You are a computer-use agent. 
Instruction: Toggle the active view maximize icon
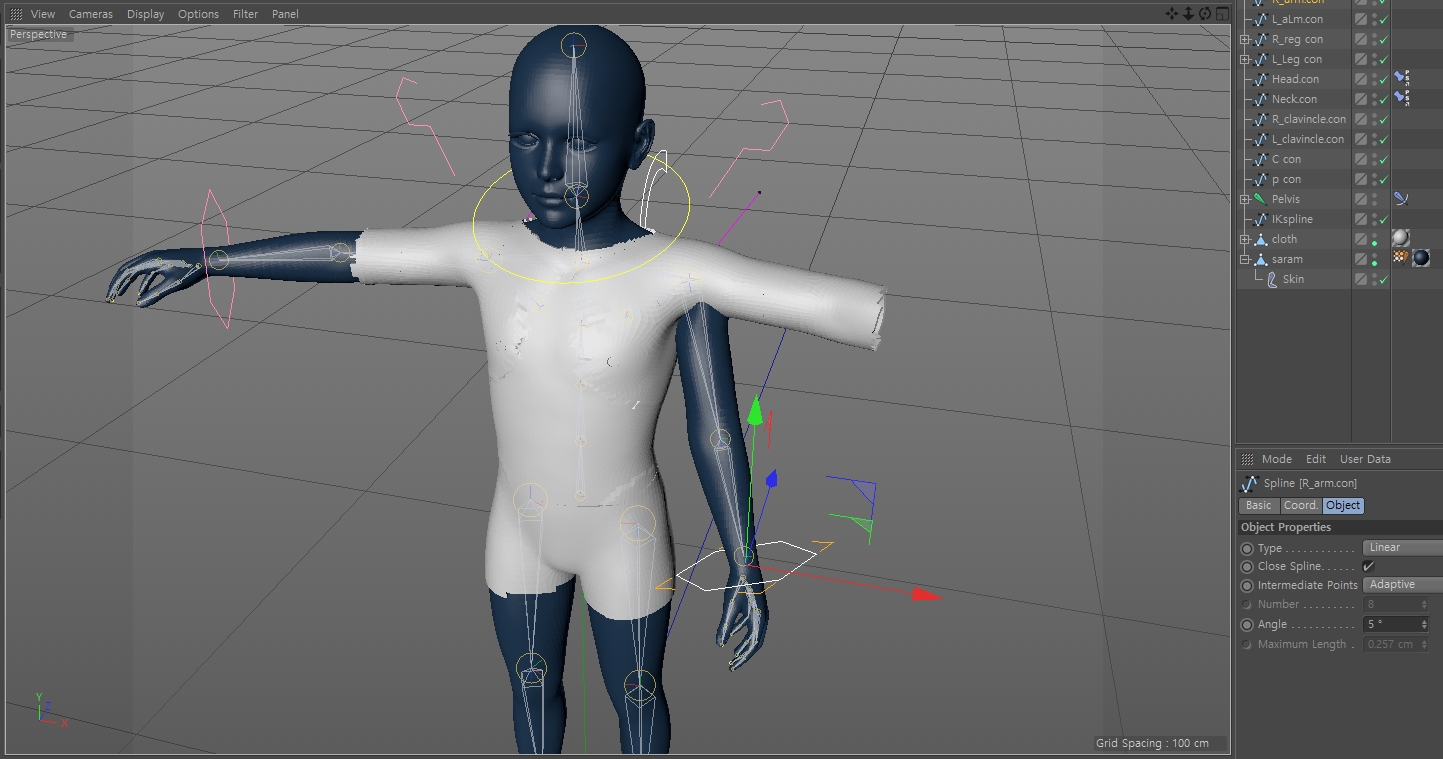[1221, 14]
